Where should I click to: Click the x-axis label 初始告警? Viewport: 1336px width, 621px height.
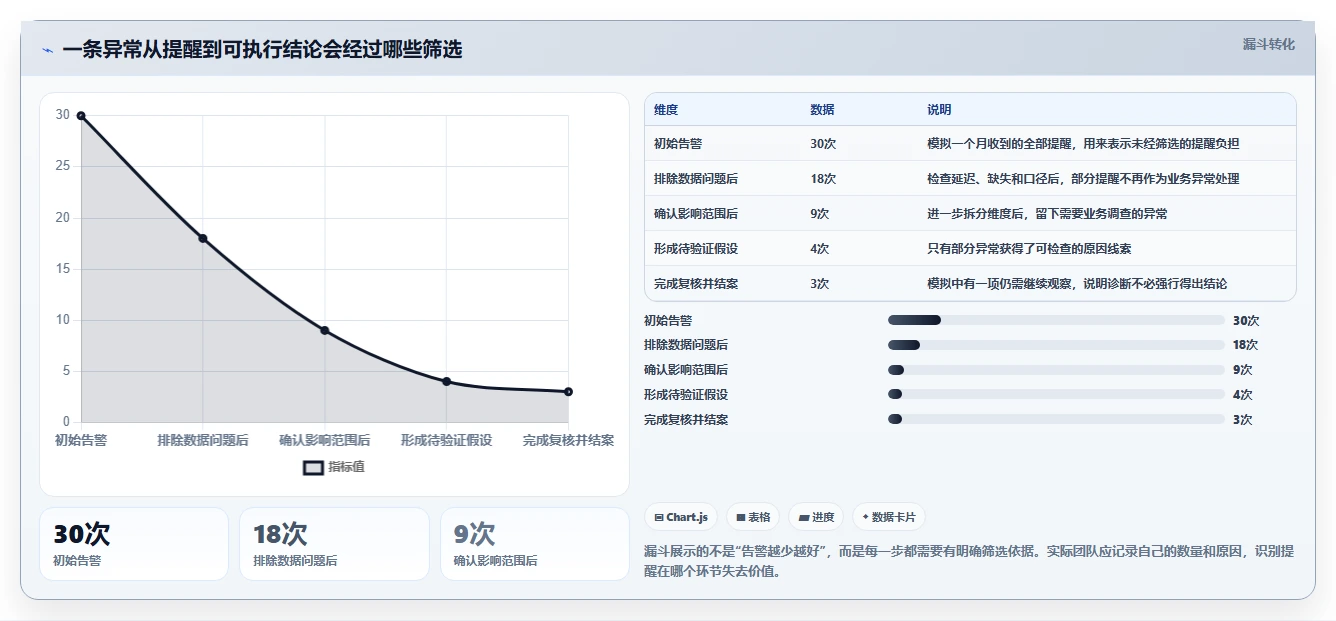point(81,440)
